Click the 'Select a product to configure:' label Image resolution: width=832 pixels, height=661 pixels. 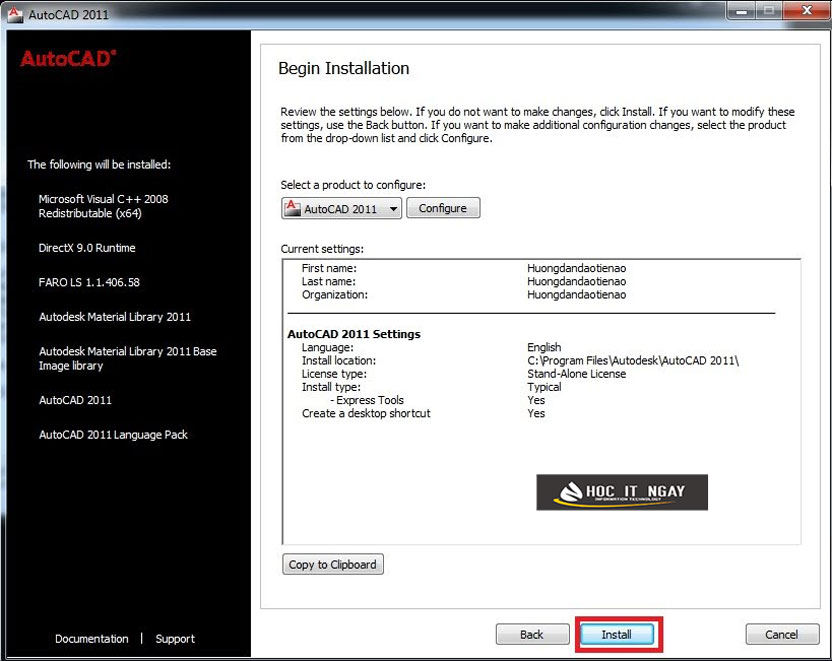tap(353, 185)
